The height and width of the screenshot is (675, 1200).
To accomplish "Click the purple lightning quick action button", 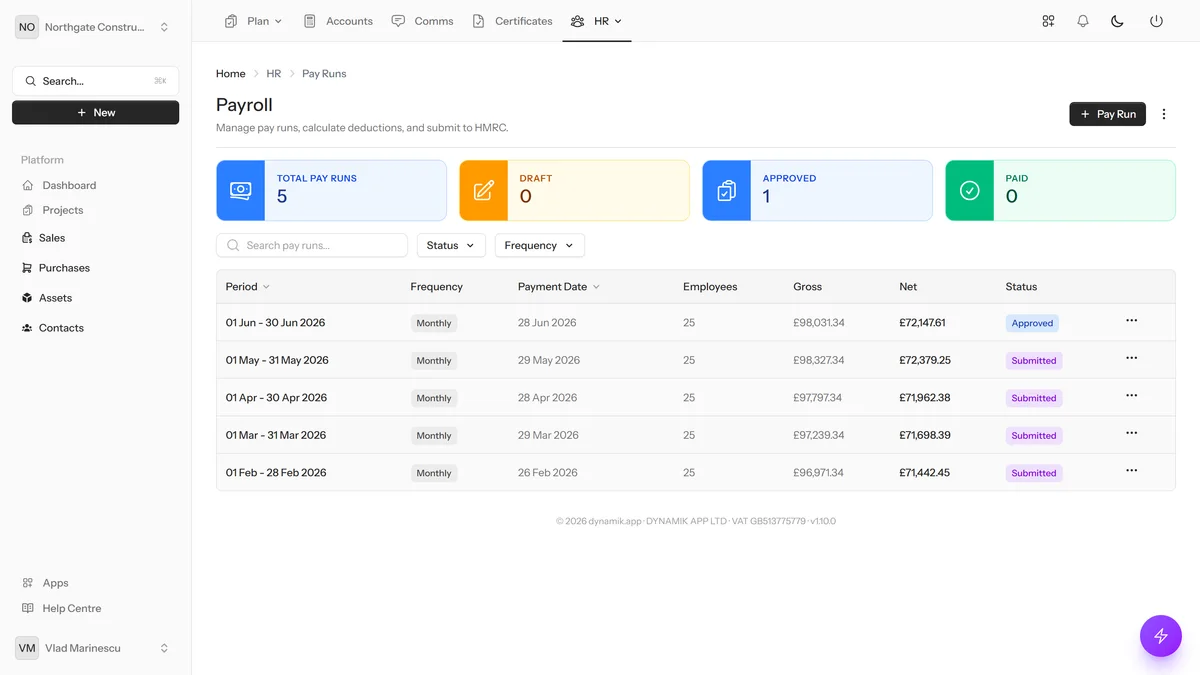I will 1161,636.
